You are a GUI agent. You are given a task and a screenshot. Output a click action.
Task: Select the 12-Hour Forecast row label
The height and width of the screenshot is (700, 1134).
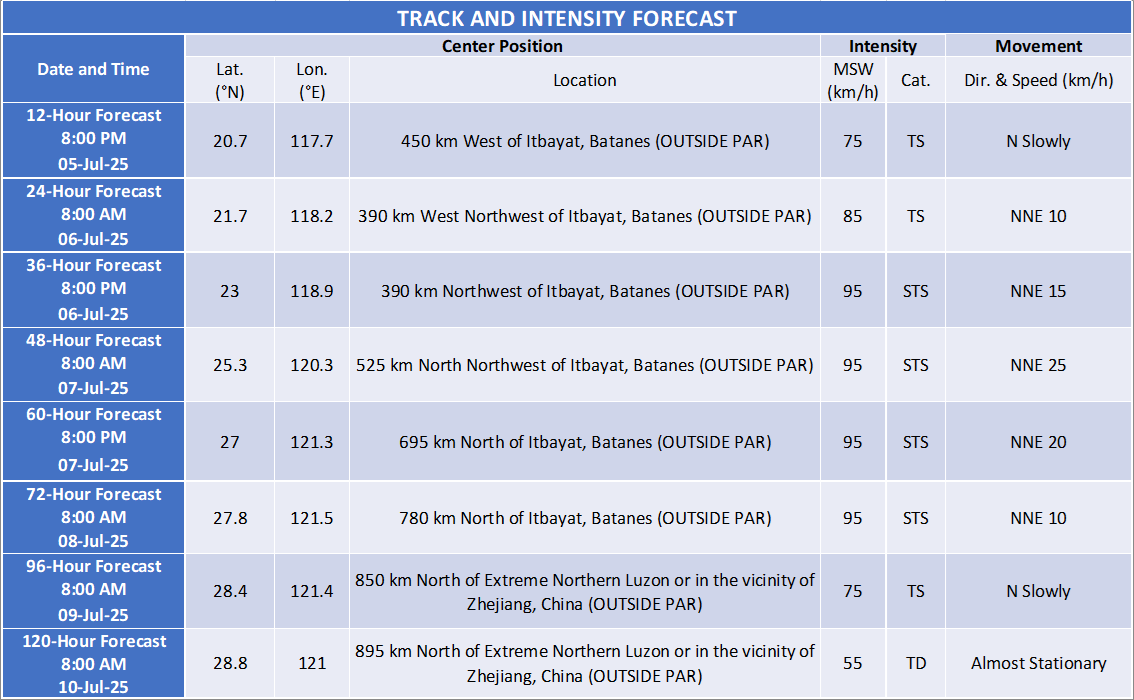tap(93, 140)
